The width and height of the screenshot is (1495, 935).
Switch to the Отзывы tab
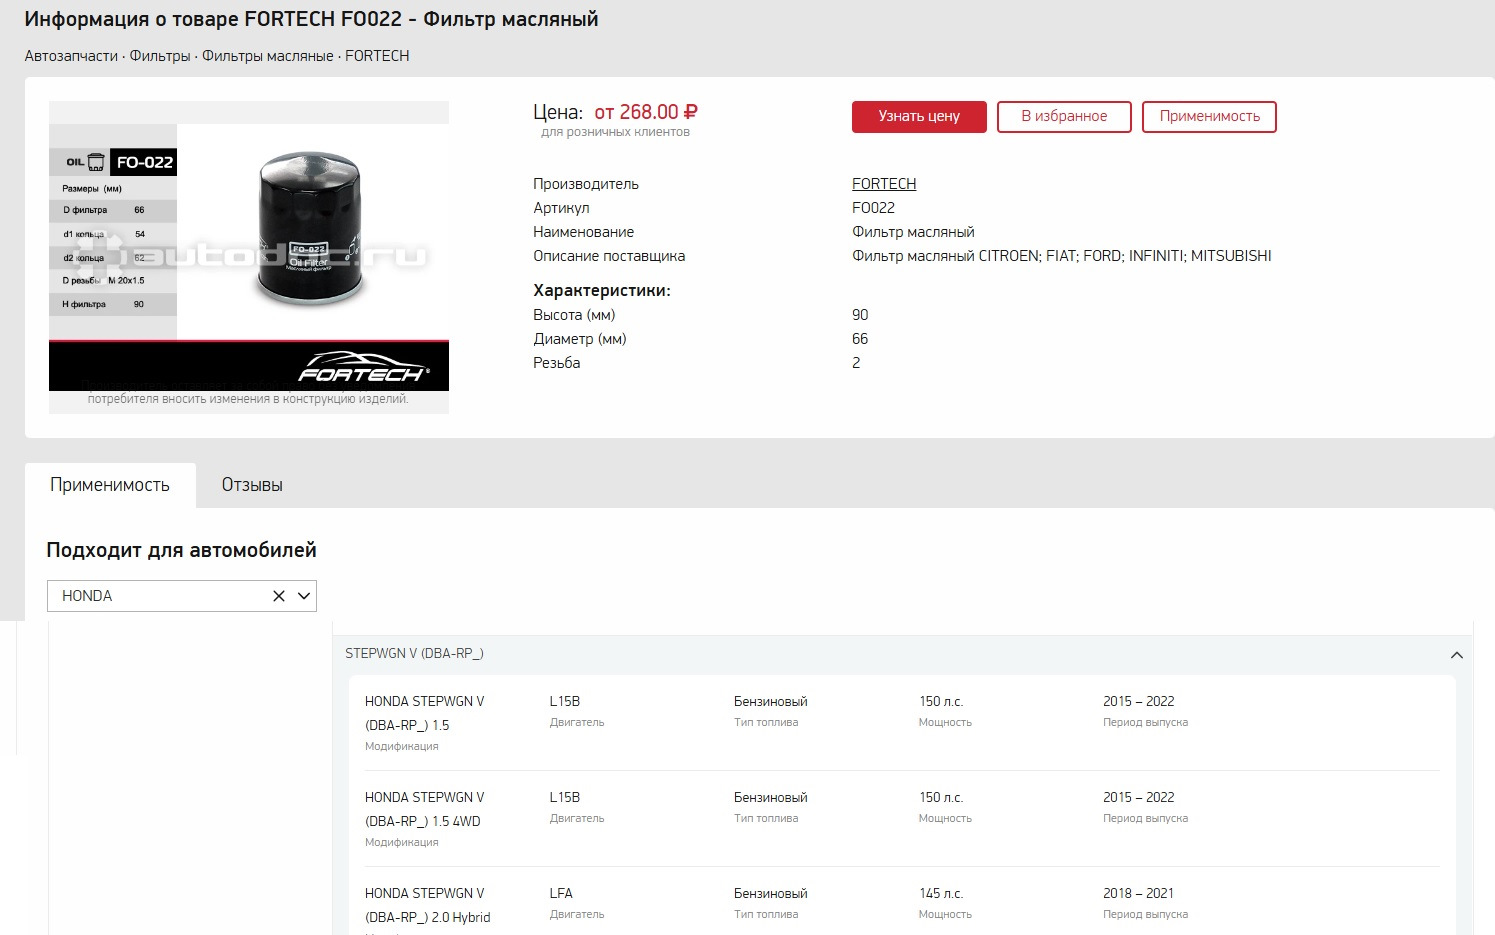click(x=252, y=485)
